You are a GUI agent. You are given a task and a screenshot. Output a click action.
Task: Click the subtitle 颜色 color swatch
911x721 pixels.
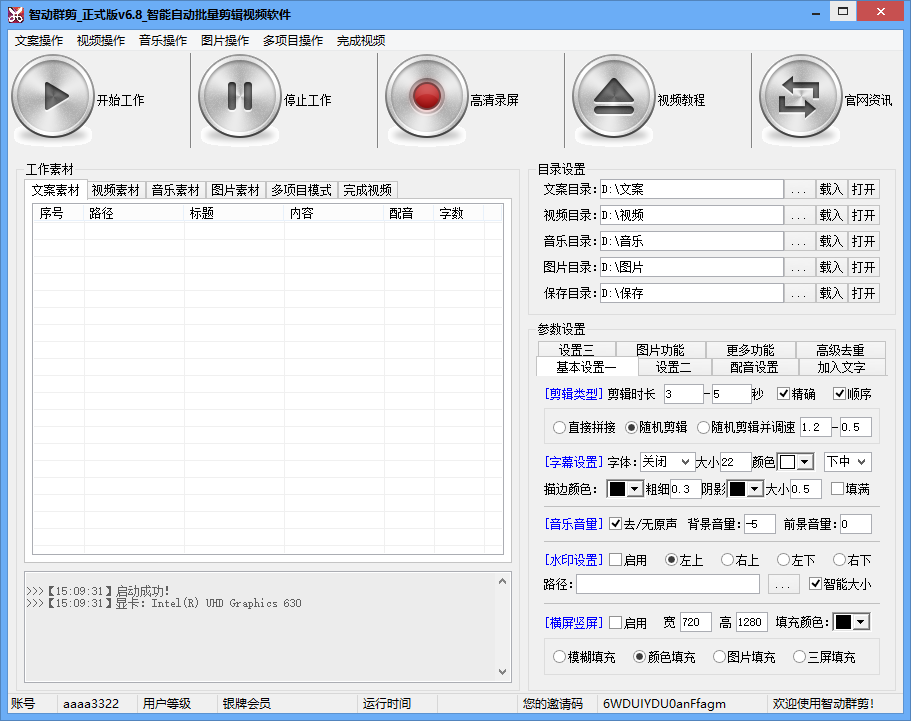787,462
